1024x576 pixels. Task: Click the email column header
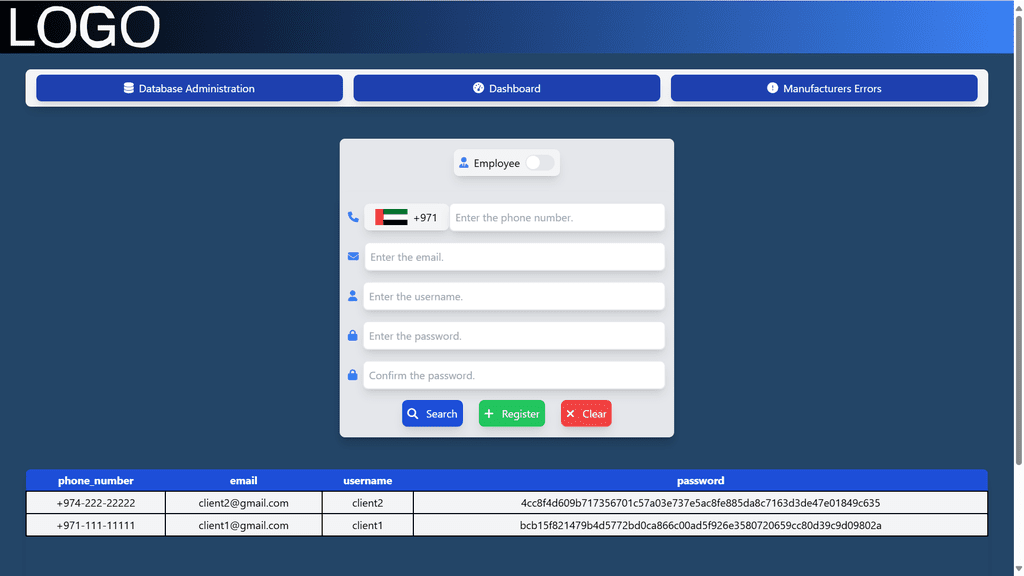coord(244,481)
